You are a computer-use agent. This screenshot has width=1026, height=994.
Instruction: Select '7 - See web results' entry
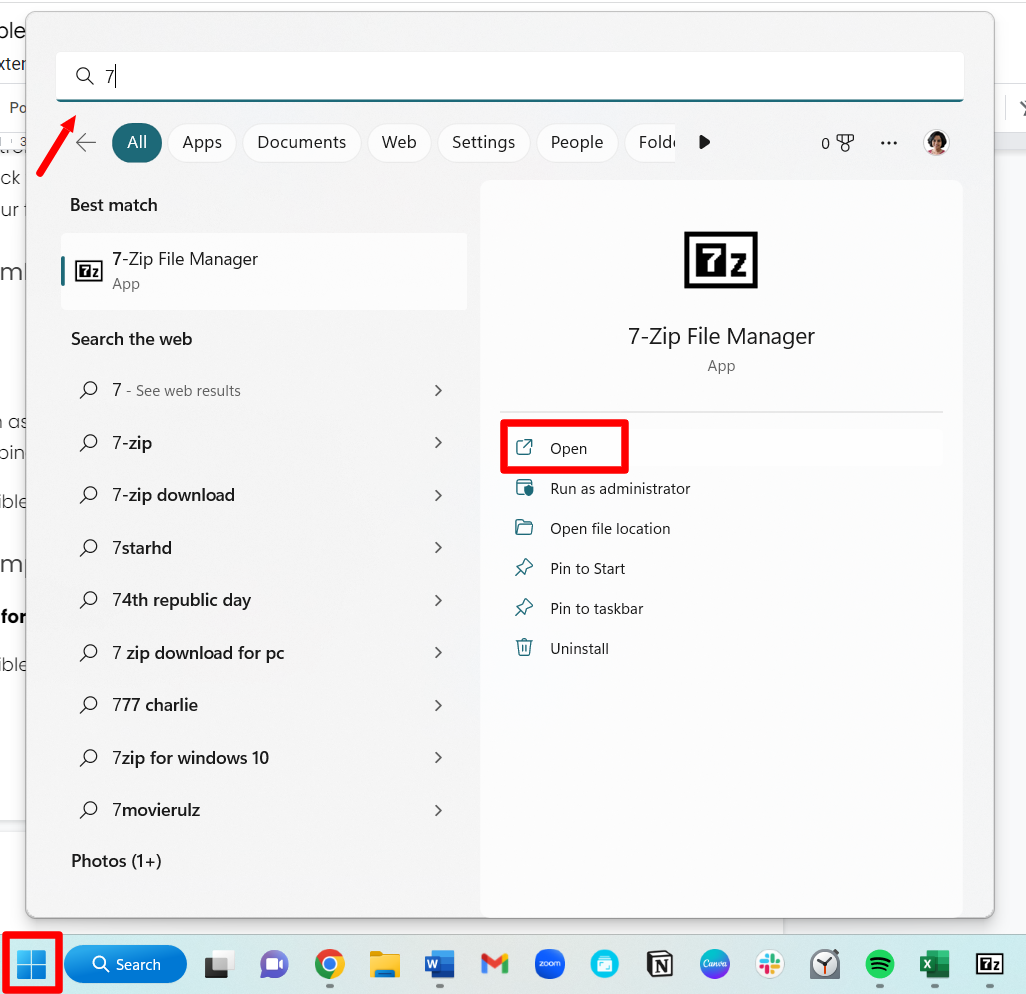click(x=264, y=391)
